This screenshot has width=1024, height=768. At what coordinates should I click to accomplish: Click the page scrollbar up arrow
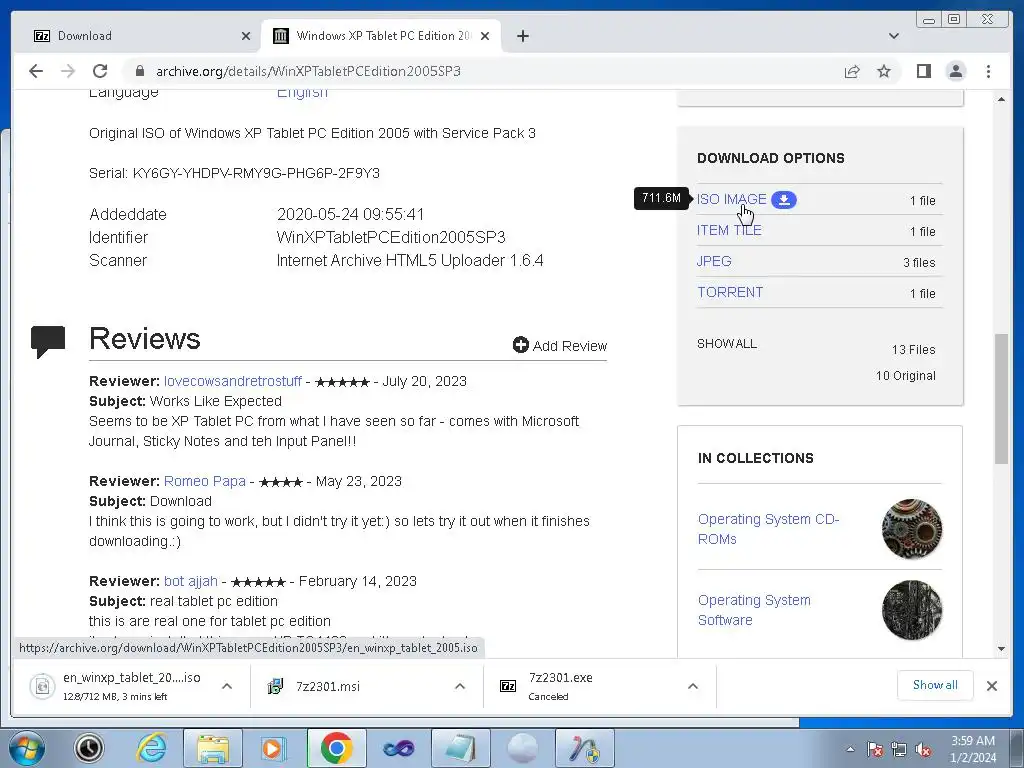[x=1001, y=99]
